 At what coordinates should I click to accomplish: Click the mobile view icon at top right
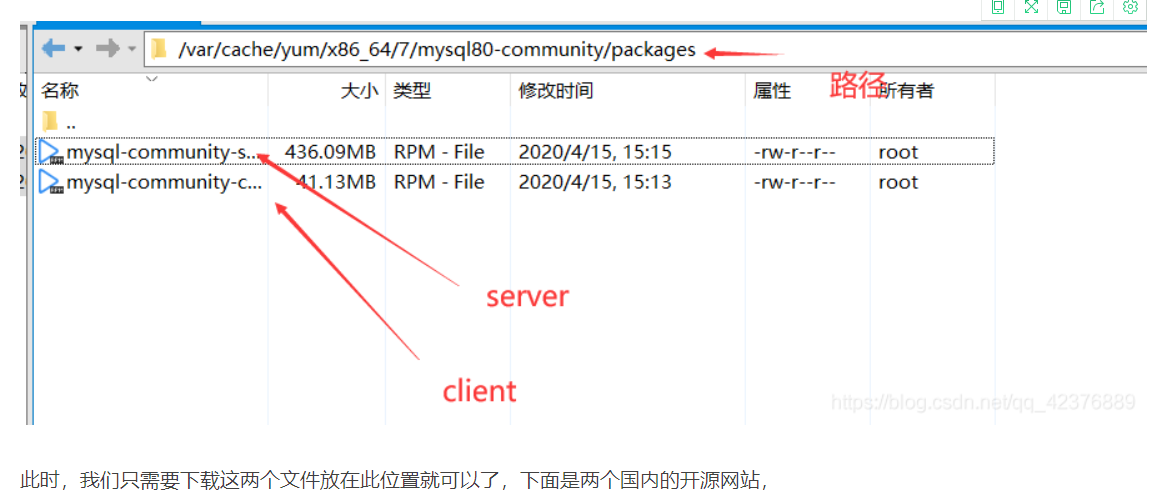998,7
